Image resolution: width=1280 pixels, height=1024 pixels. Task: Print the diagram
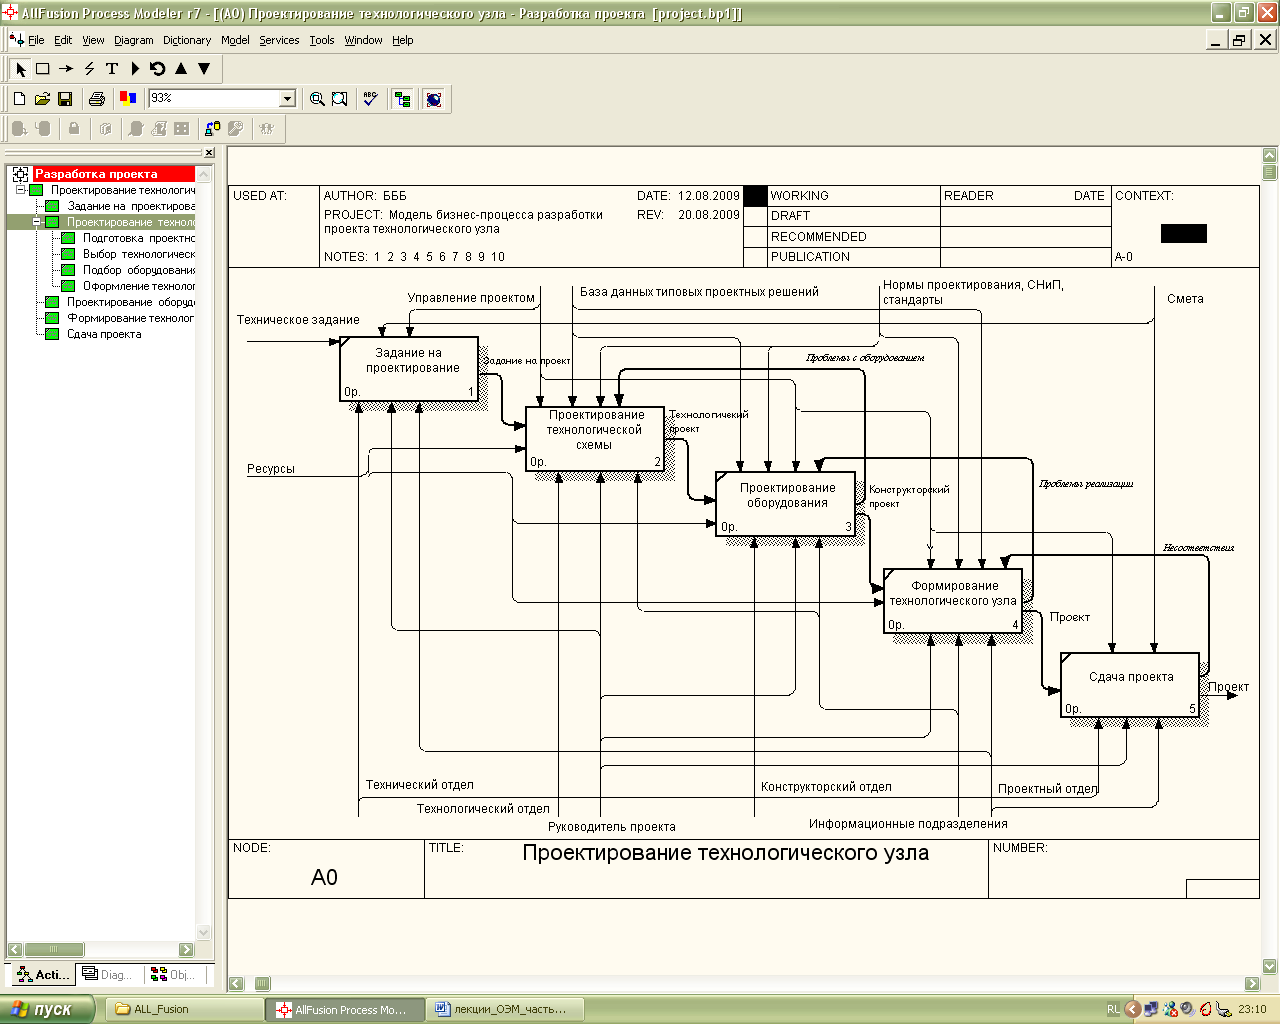pyautogui.click(x=97, y=99)
